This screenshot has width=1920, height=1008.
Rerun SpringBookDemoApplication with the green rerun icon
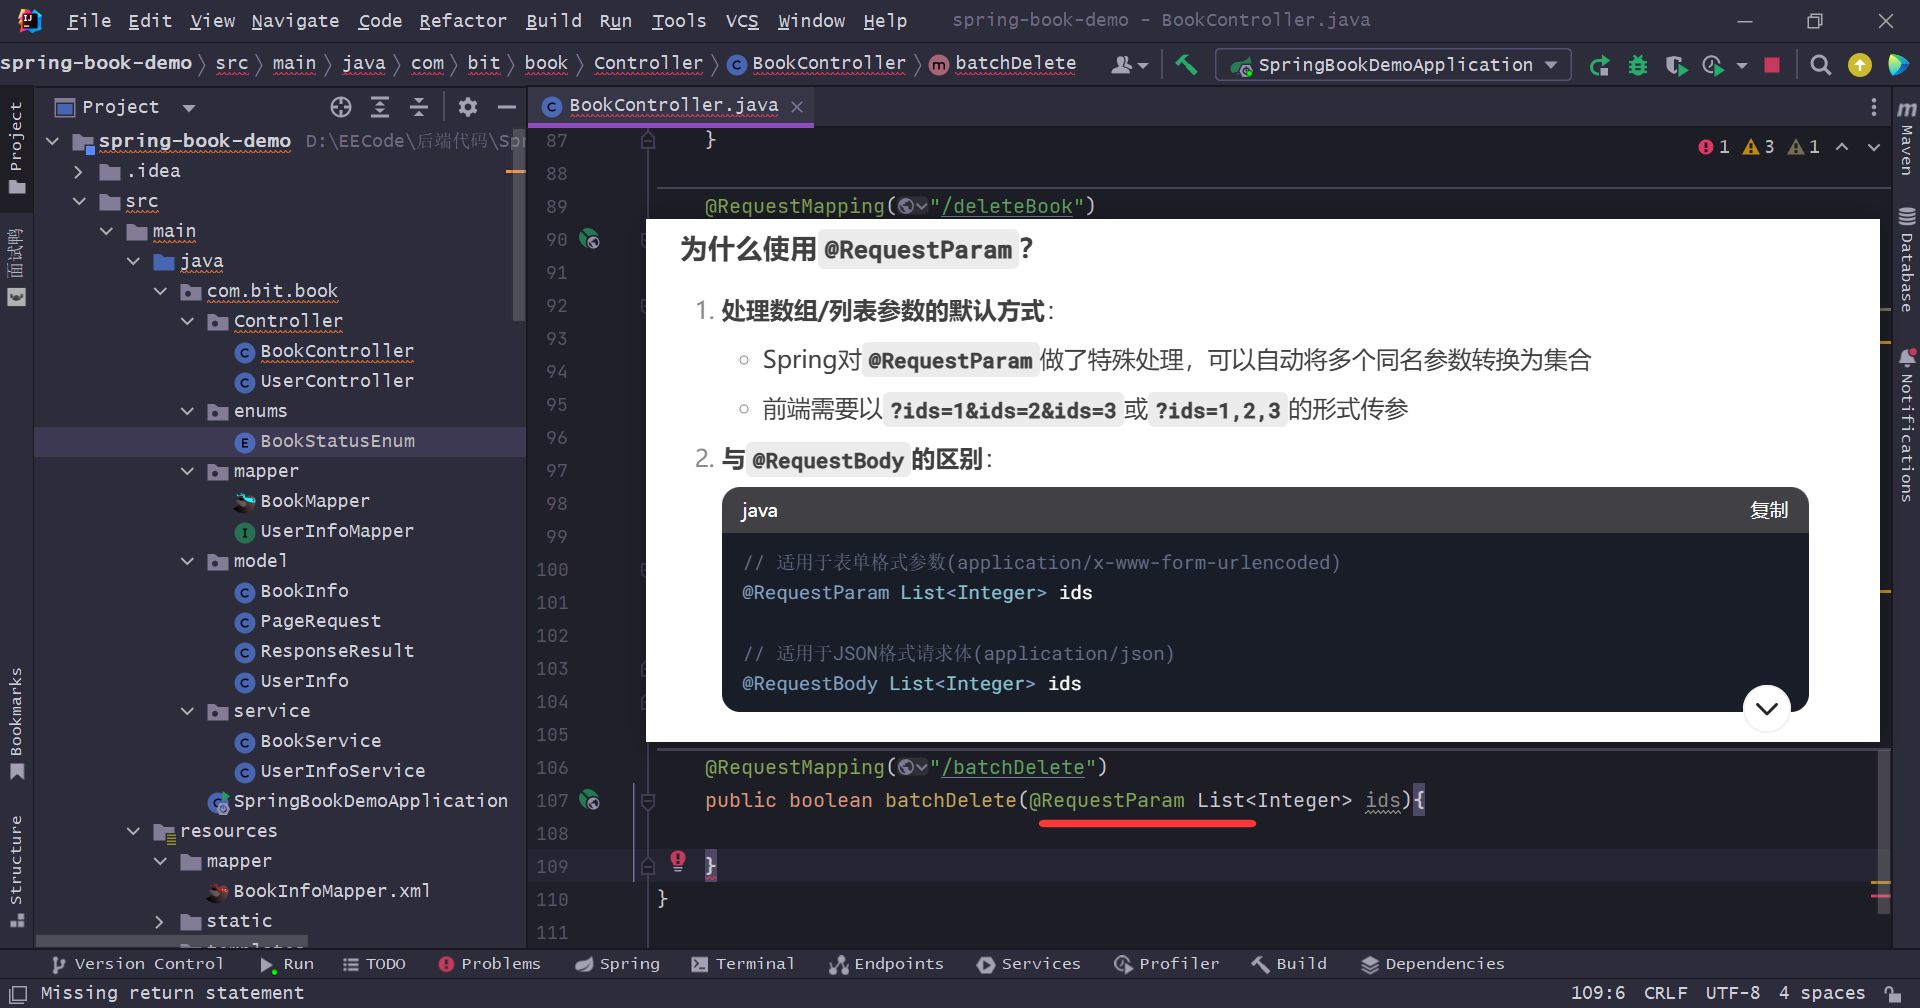tap(1599, 65)
